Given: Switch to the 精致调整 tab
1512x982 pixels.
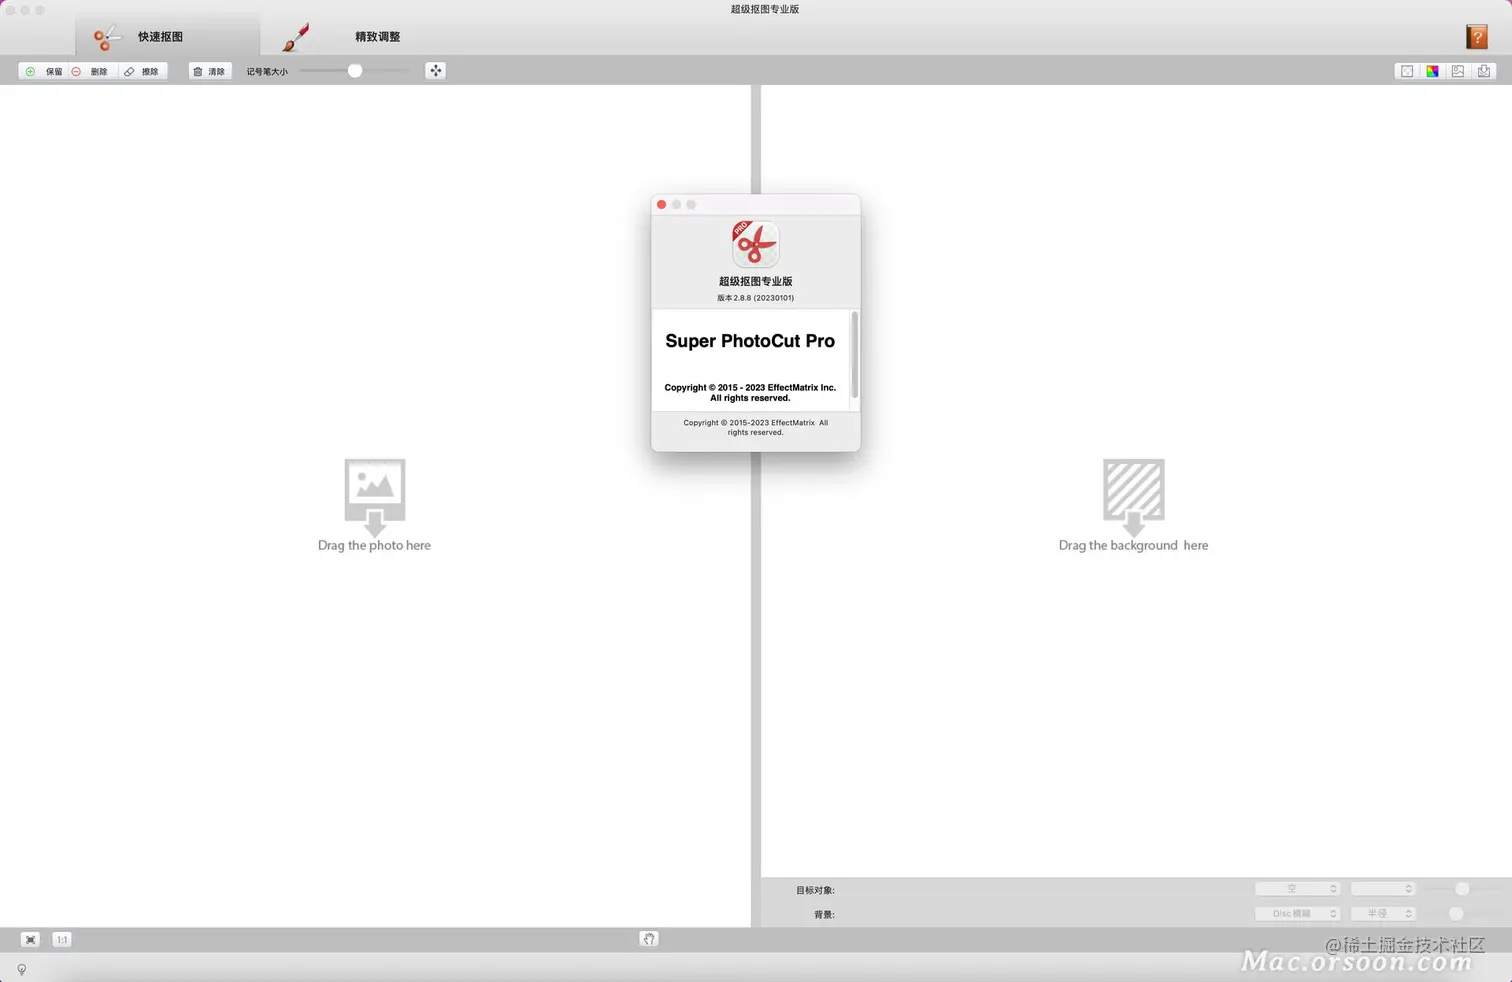Looking at the screenshot, I should click(355, 37).
